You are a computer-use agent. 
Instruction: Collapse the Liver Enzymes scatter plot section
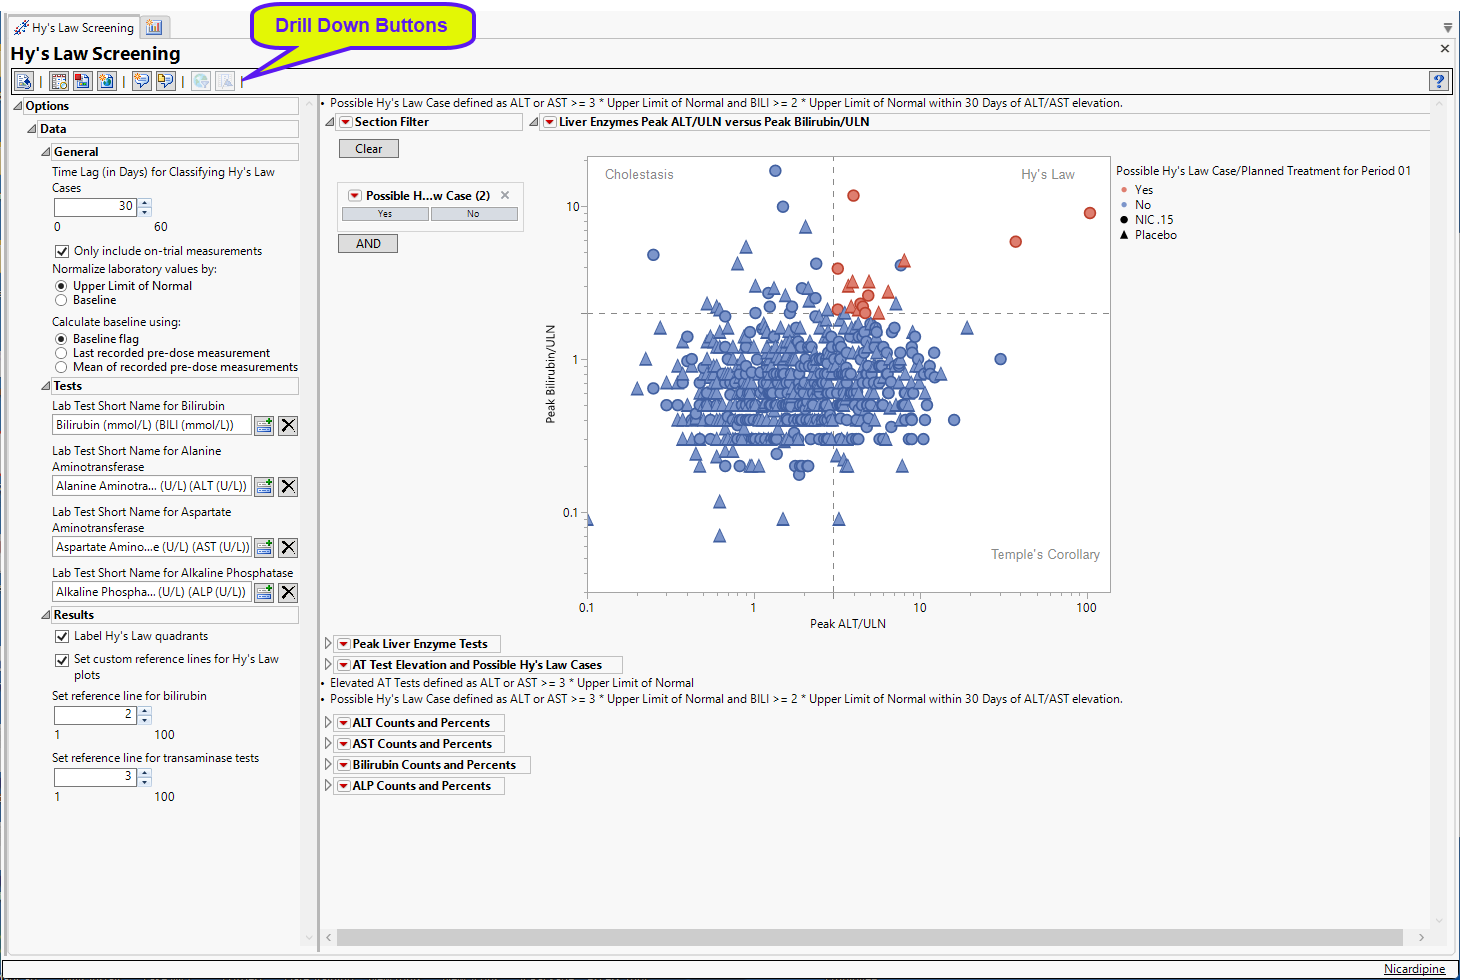point(534,122)
